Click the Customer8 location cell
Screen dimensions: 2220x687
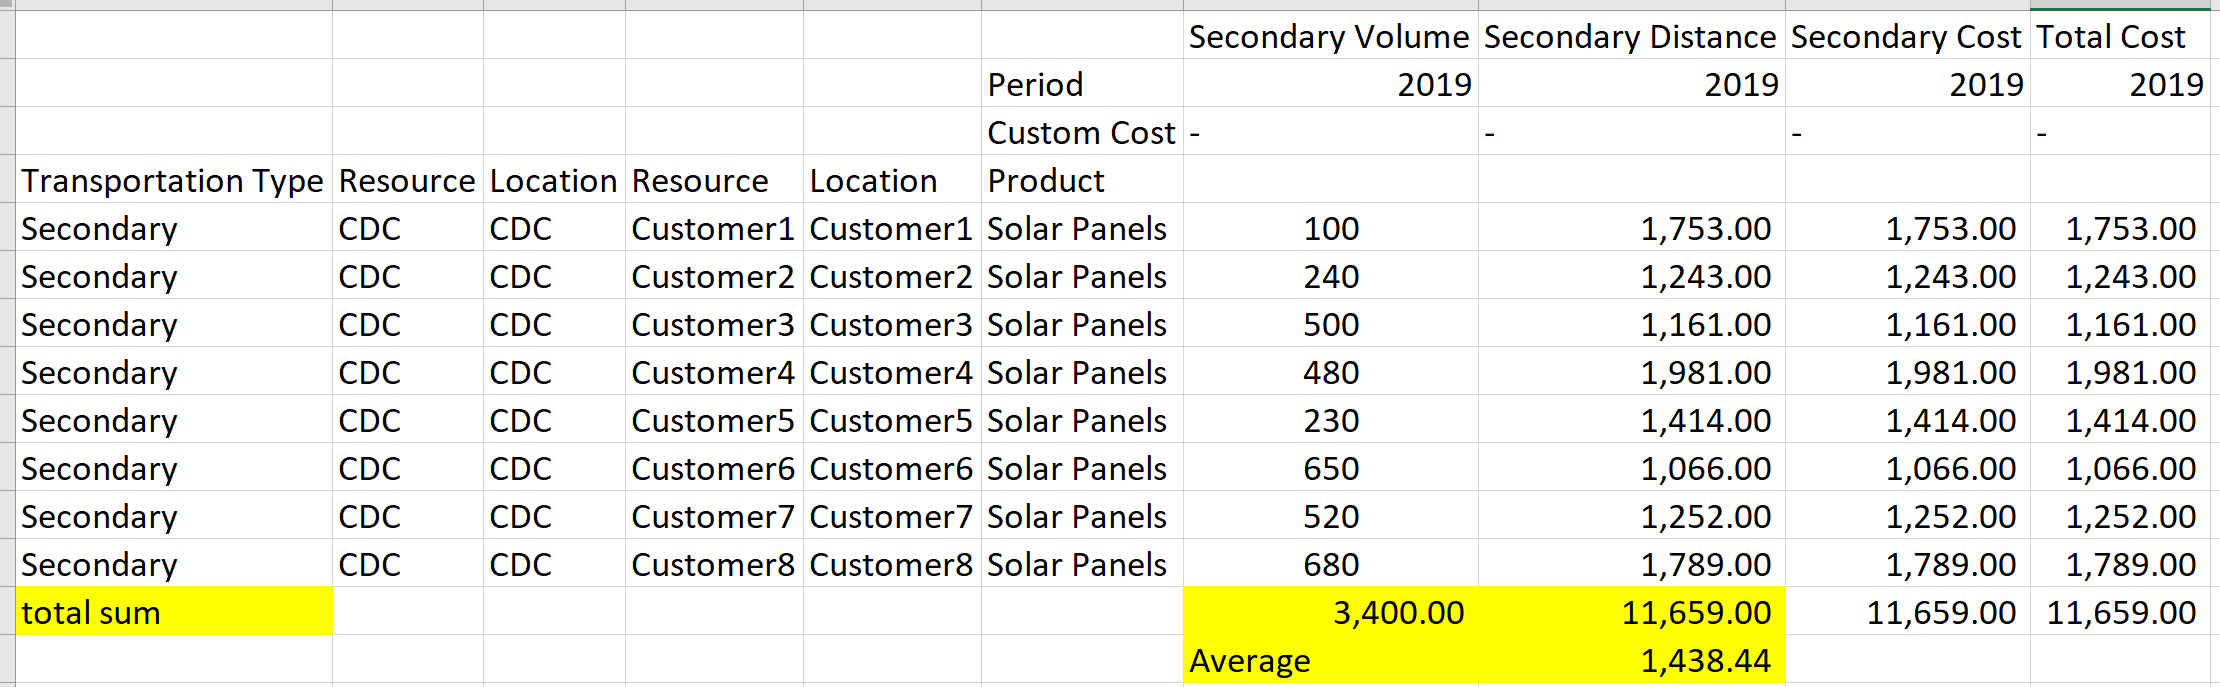[891, 565]
